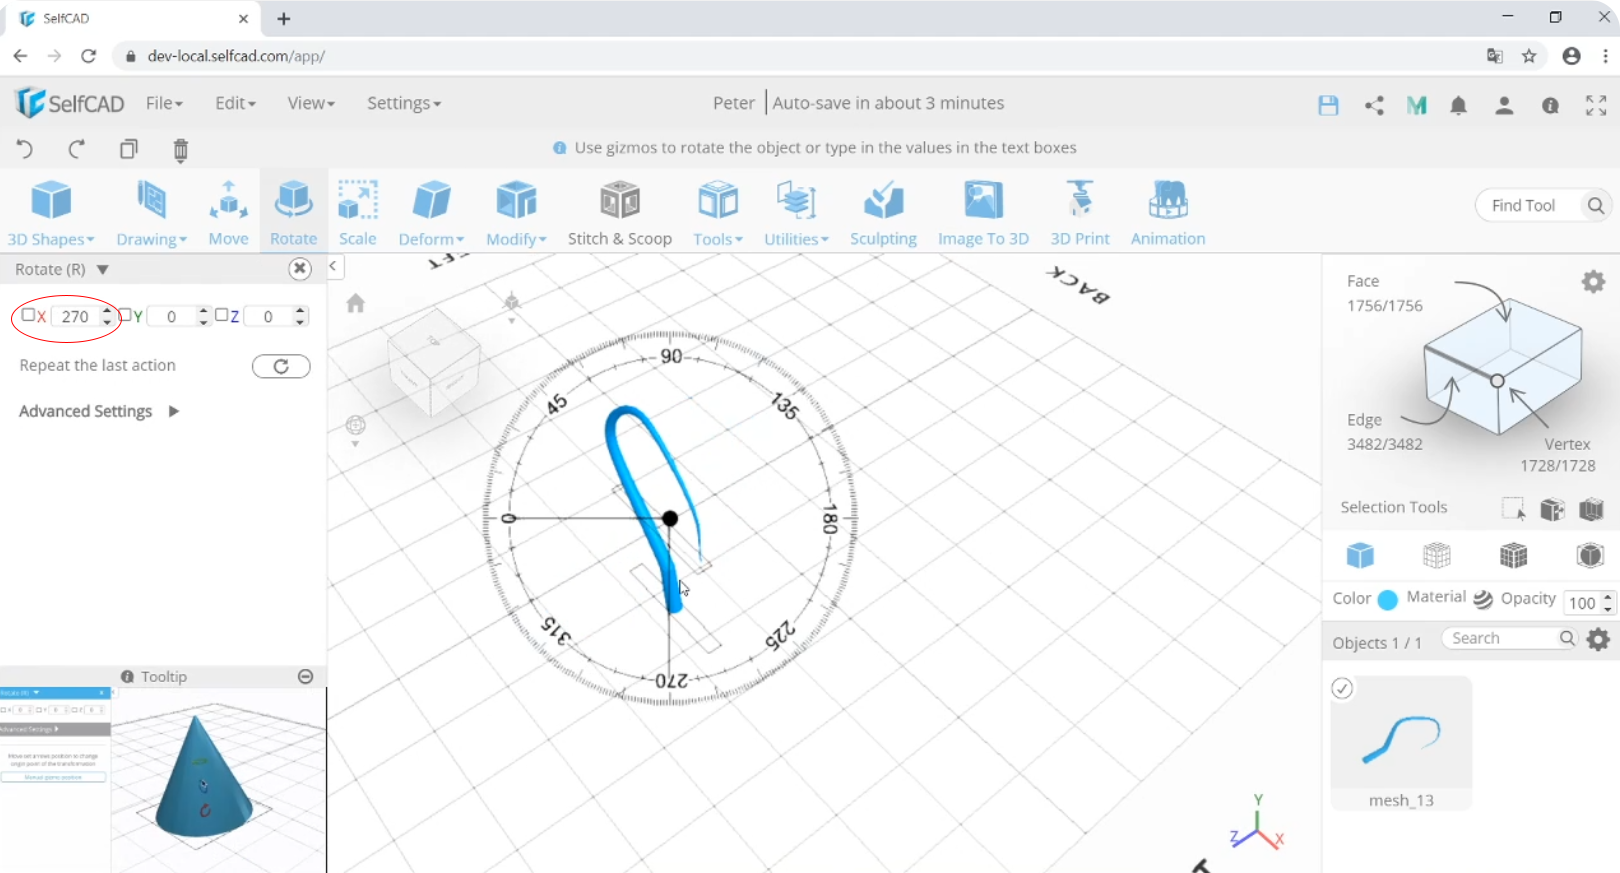Close the Rotate panel
Viewport: 1620px width, 873px height.
pyautogui.click(x=299, y=268)
